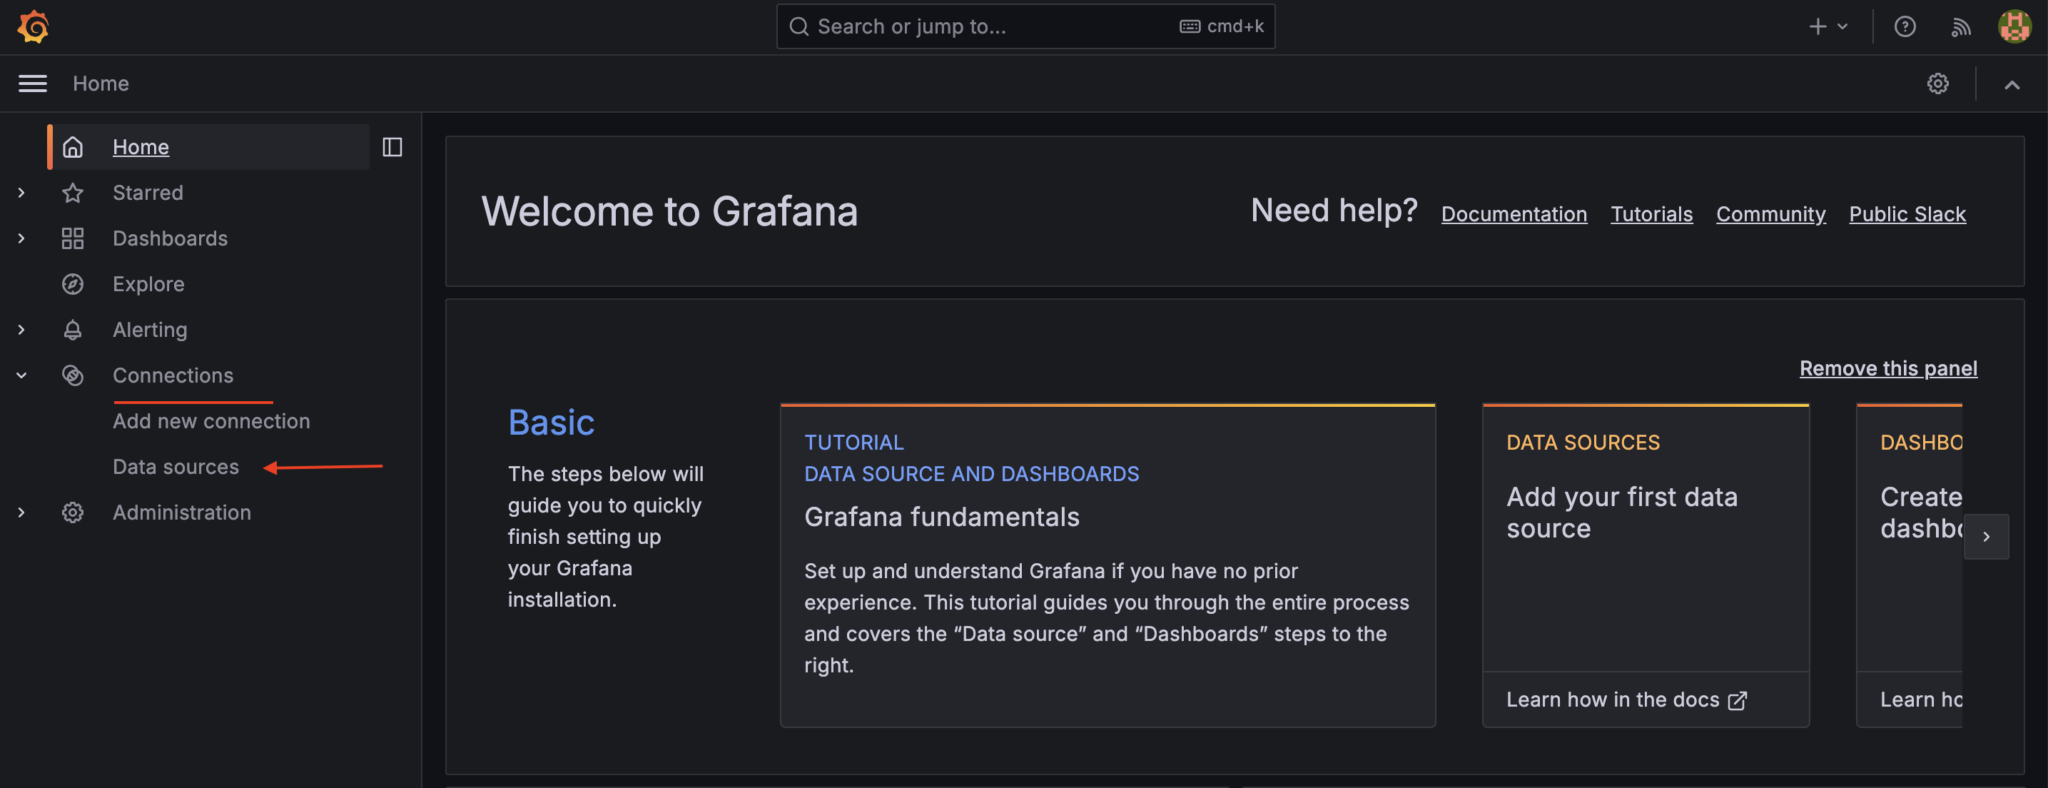Open the user avatar profile menu
This screenshot has width=2048, height=788.
point(2015,27)
